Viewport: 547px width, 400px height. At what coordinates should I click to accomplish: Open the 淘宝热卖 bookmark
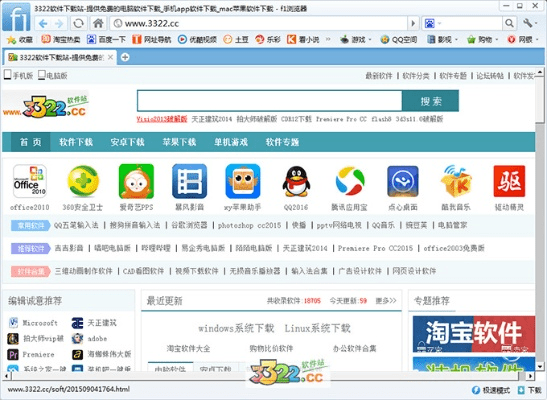tap(60, 39)
